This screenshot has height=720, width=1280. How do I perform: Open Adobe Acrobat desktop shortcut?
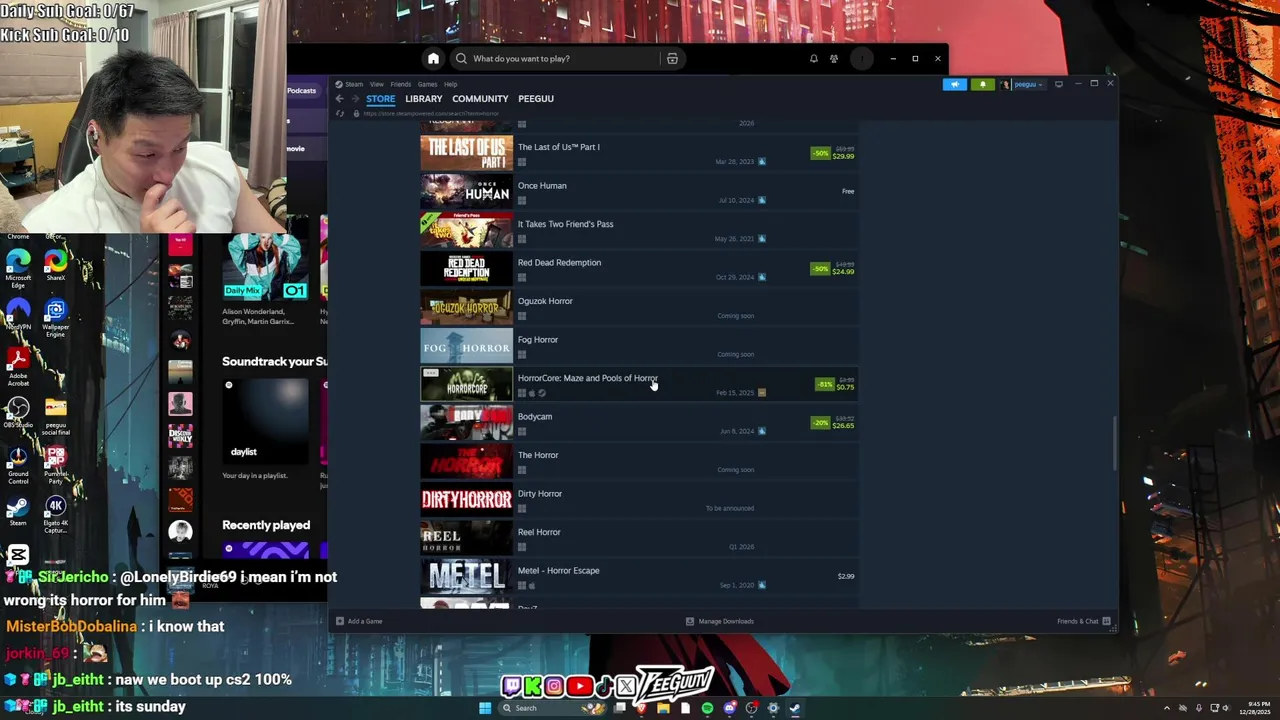tap(18, 368)
